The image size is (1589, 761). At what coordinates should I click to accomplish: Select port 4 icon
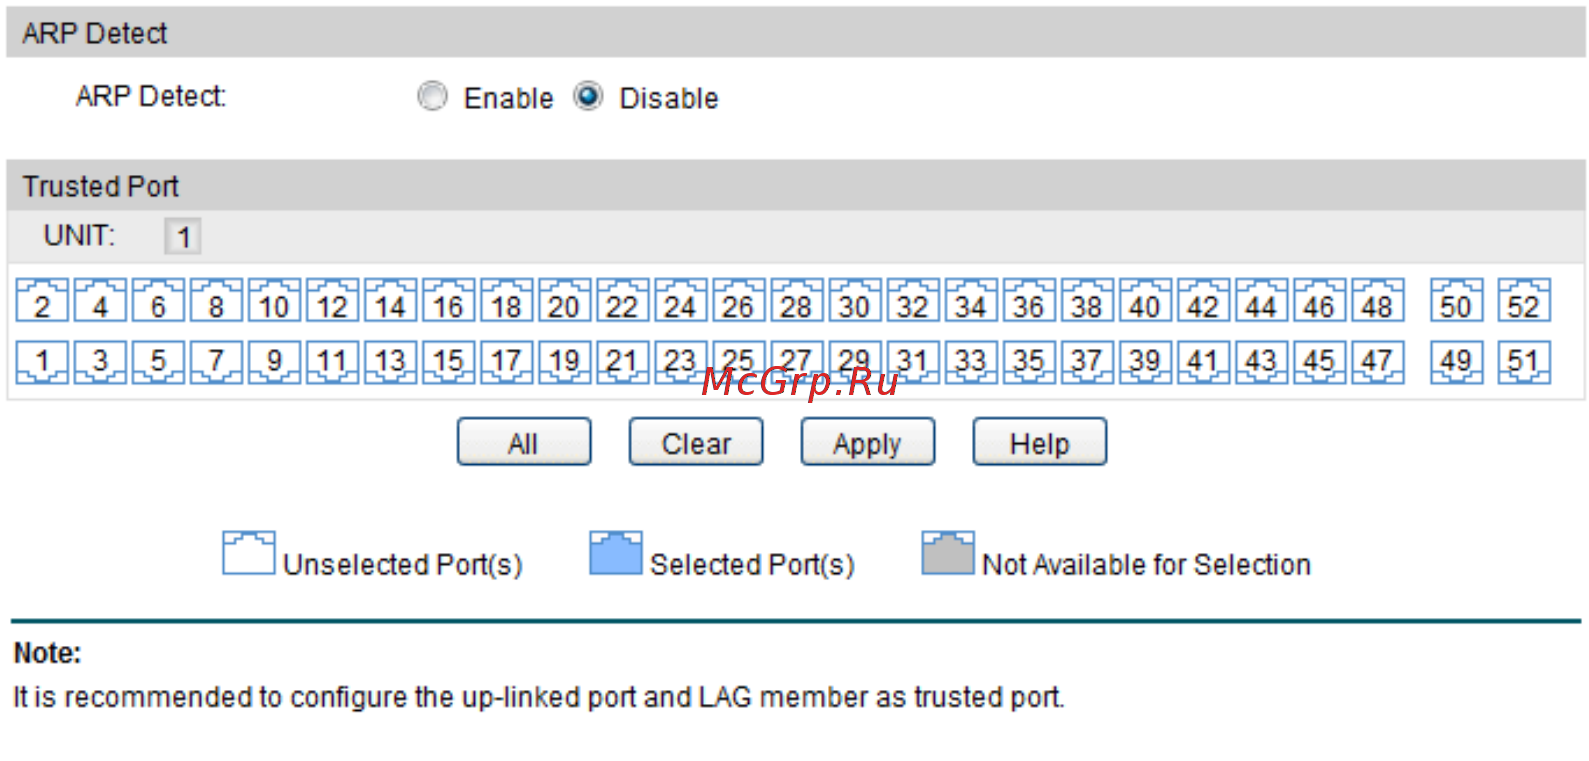tap(100, 301)
